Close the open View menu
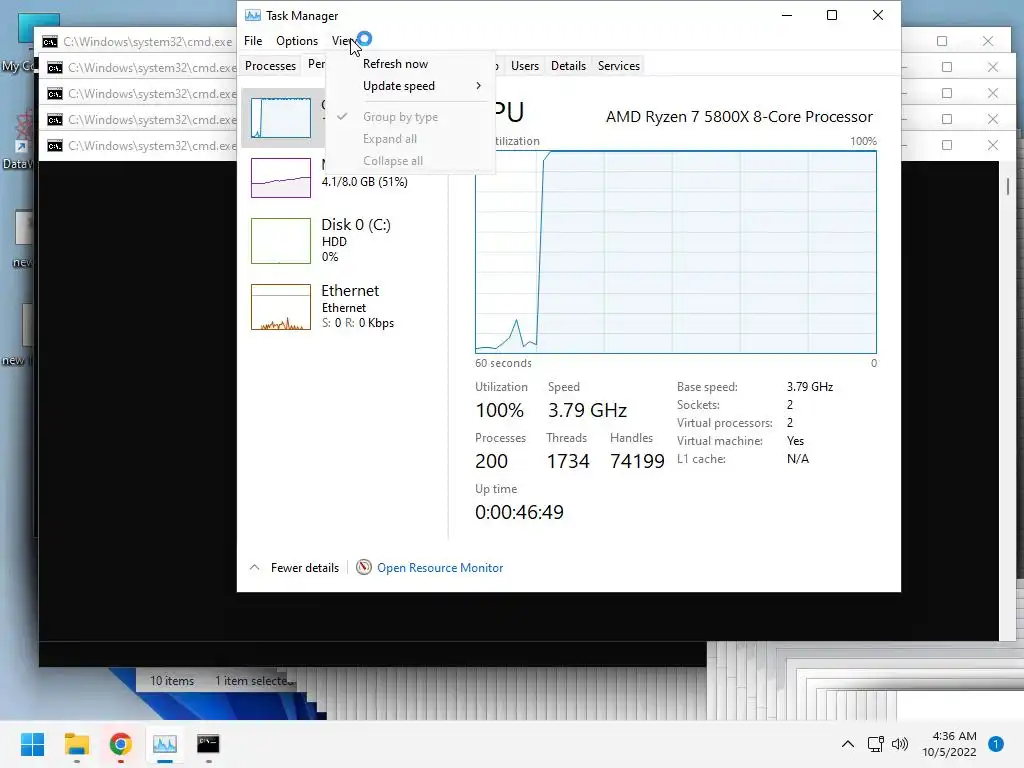Screen dimensions: 1024x768 click(x=343, y=40)
